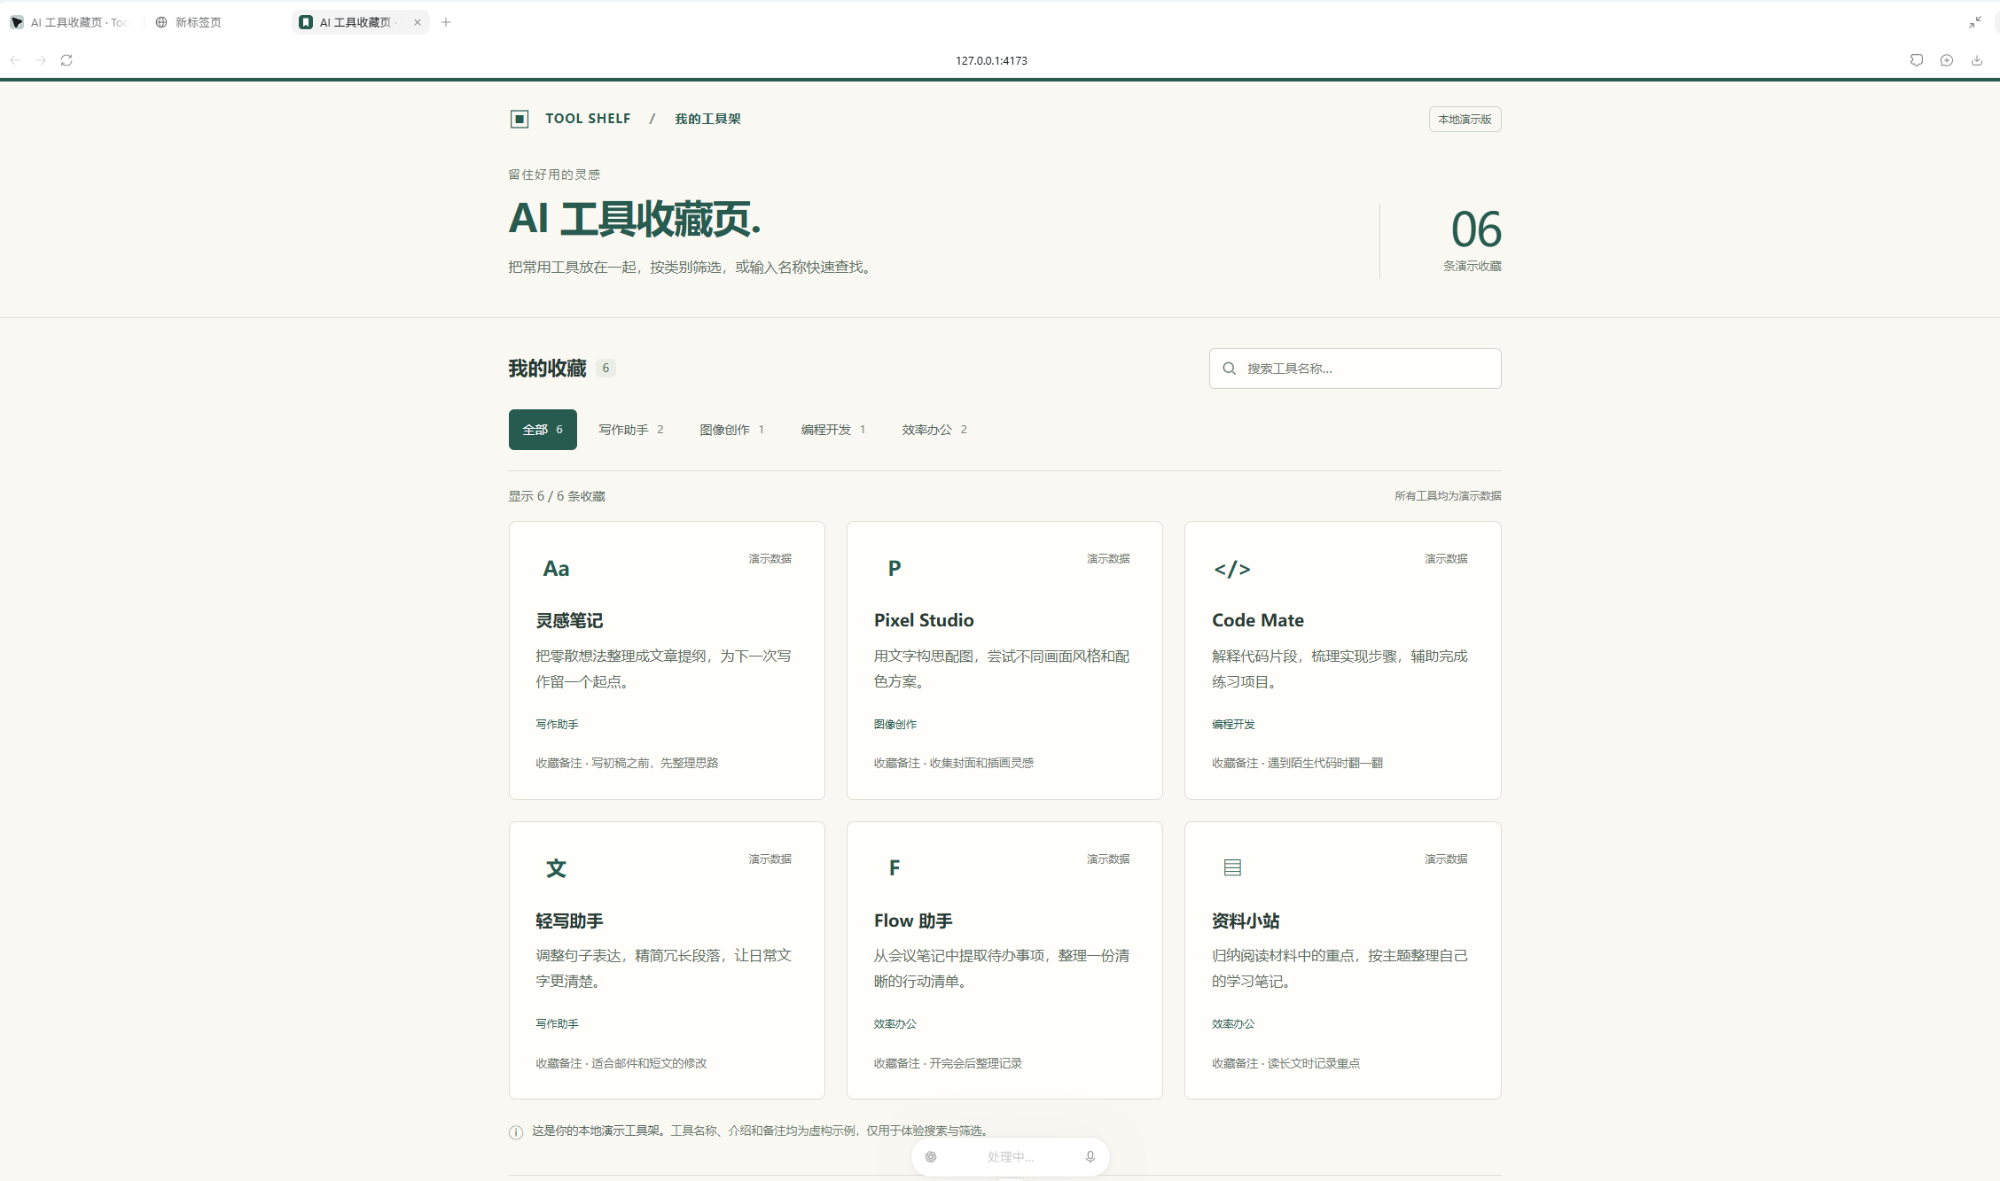
Task: Open a new tab with the plus icon
Action: click(x=446, y=22)
